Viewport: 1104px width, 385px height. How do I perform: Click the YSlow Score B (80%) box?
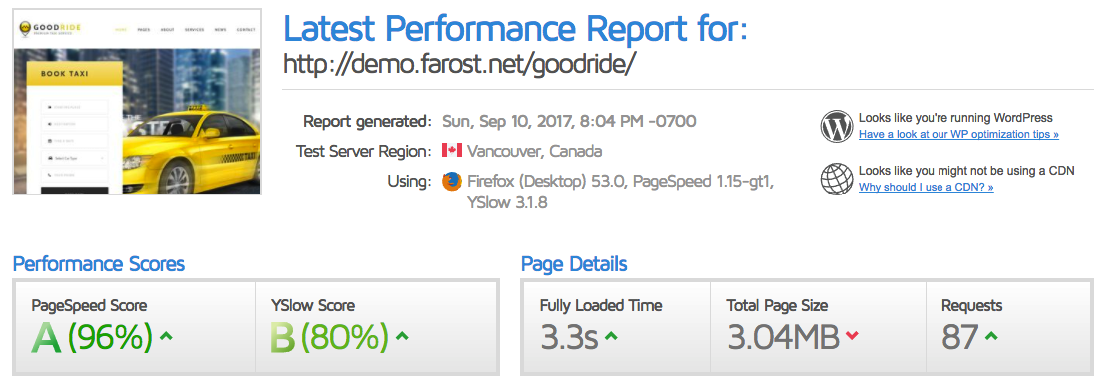(375, 327)
